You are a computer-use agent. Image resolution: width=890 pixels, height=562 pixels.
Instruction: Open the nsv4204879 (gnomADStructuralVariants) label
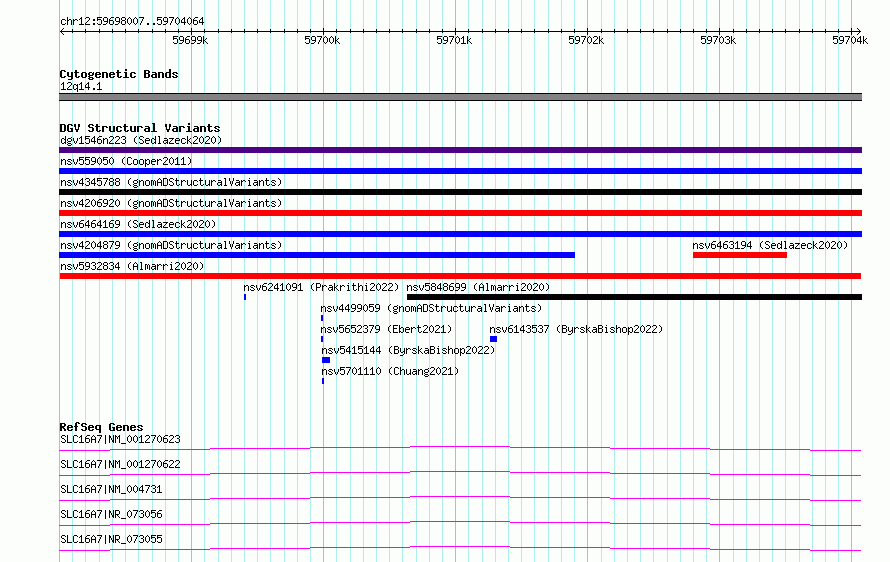171,245
